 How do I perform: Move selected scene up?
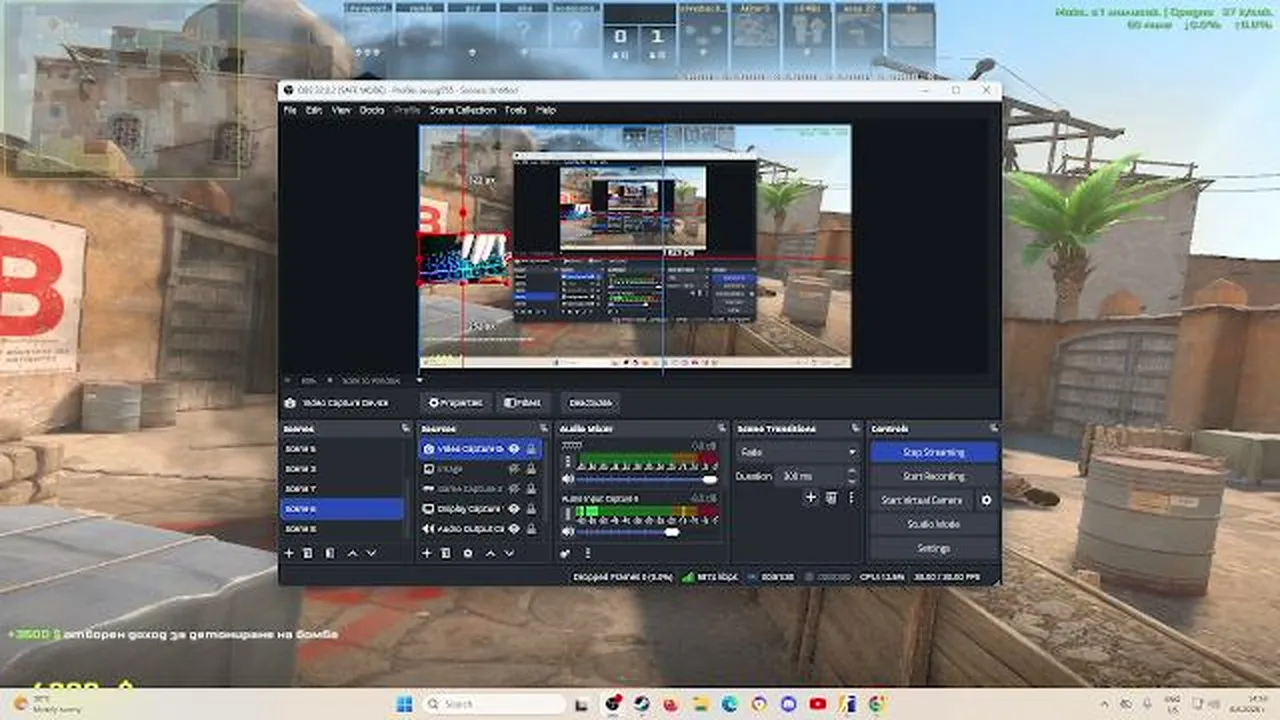tap(351, 553)
